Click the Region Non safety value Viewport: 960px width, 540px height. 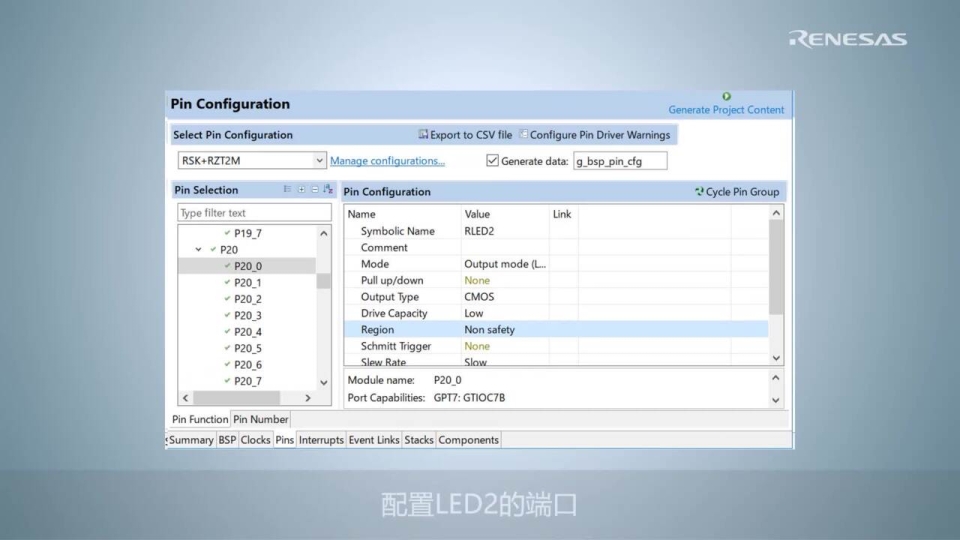pyautogui.click(x=489, y=329)
